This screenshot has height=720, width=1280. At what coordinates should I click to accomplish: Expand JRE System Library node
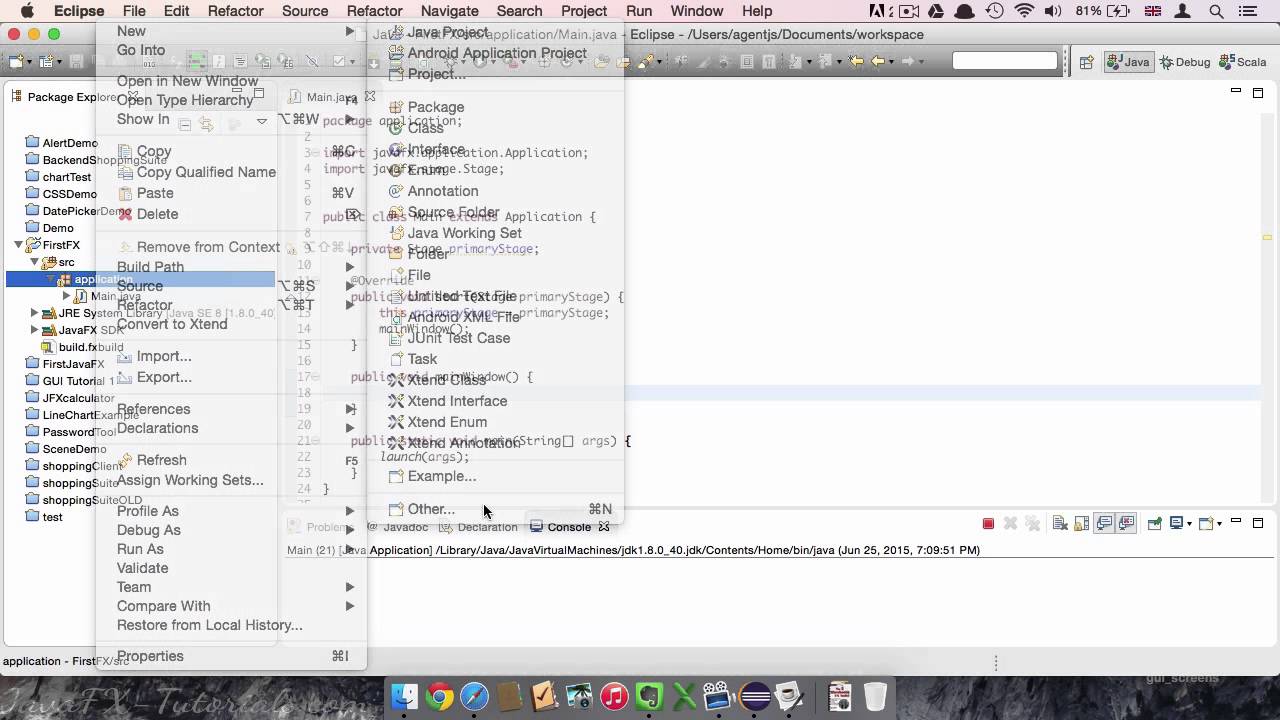click(x=34, y=313)
